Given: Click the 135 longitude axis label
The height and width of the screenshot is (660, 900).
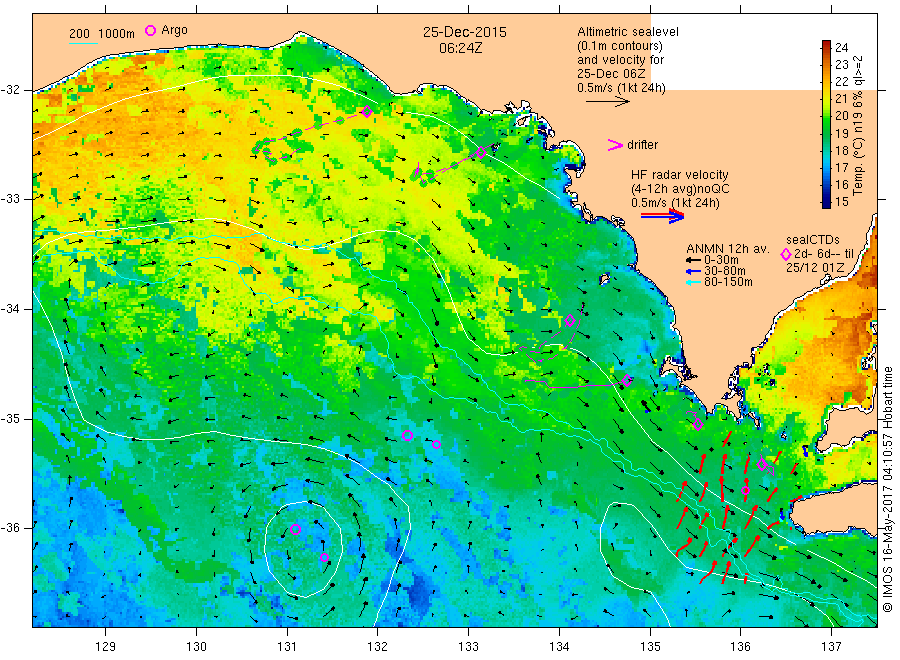Looking at the screenshot, I should click(x=650, y=647).
